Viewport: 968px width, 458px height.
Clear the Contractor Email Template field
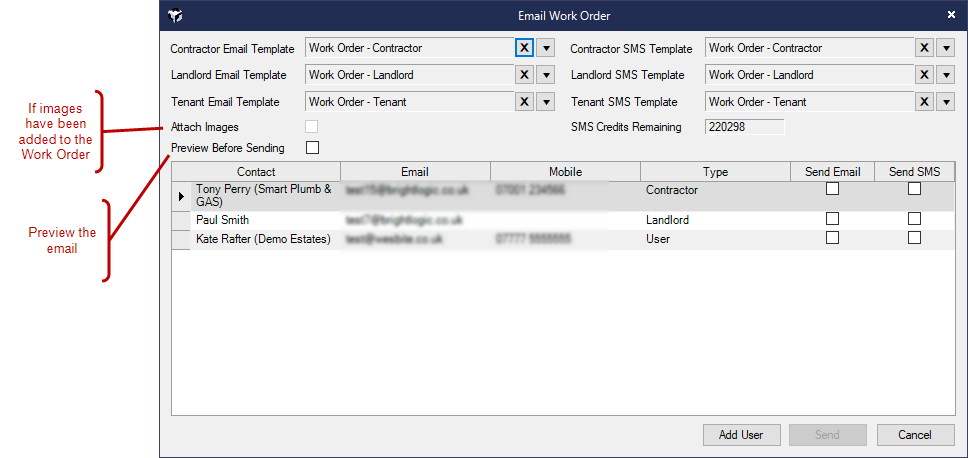pos(524,48)
